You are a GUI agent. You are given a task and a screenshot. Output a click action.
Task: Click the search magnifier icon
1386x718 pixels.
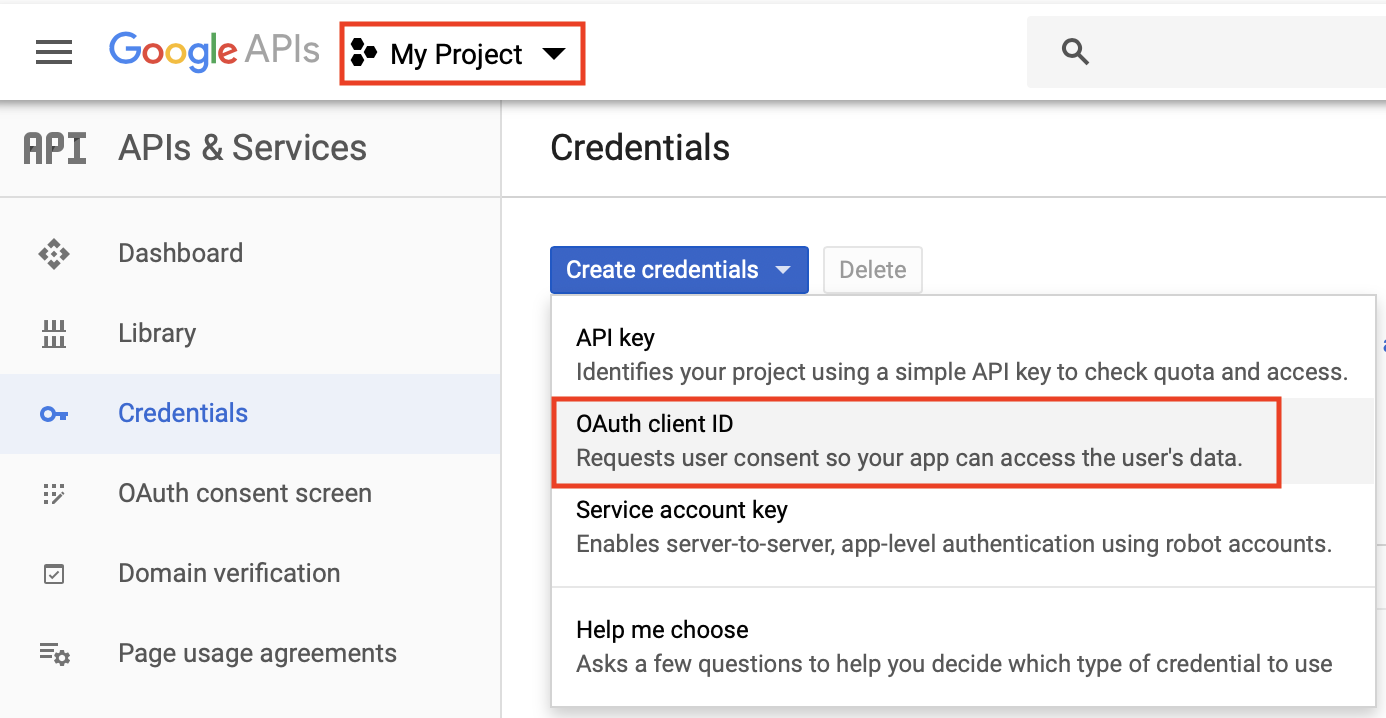click(x=1075, y=52)
